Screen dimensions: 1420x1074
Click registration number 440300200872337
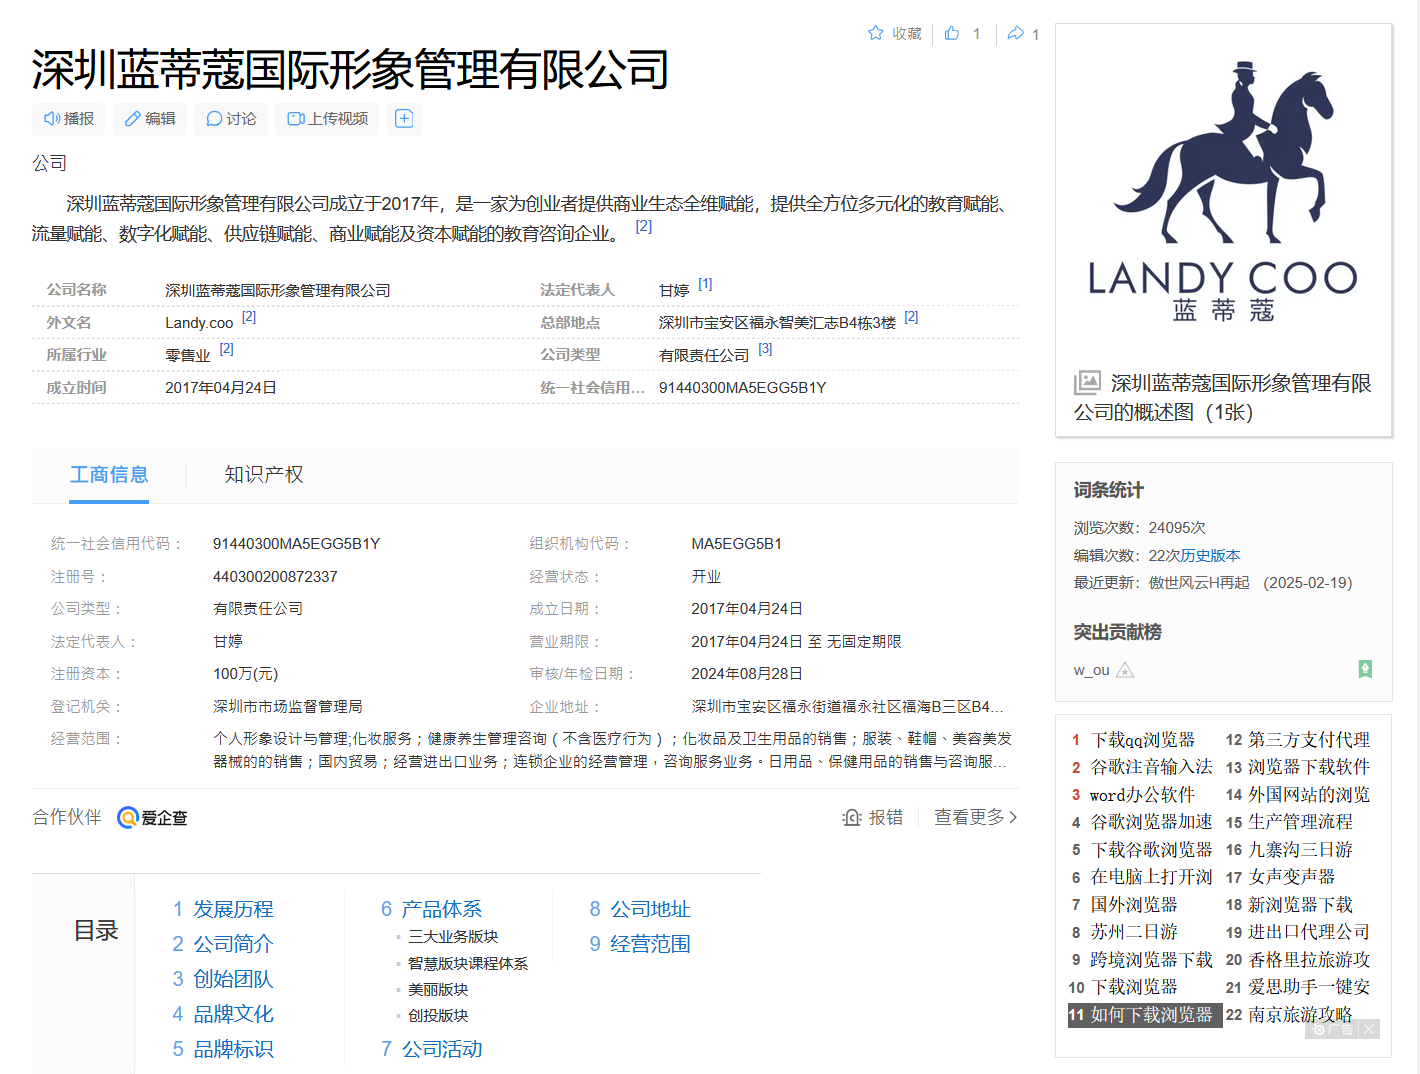click(275, 577)
